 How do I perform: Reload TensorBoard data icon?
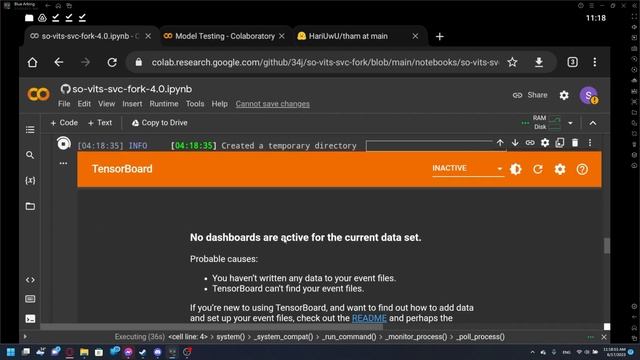(538, 169)
